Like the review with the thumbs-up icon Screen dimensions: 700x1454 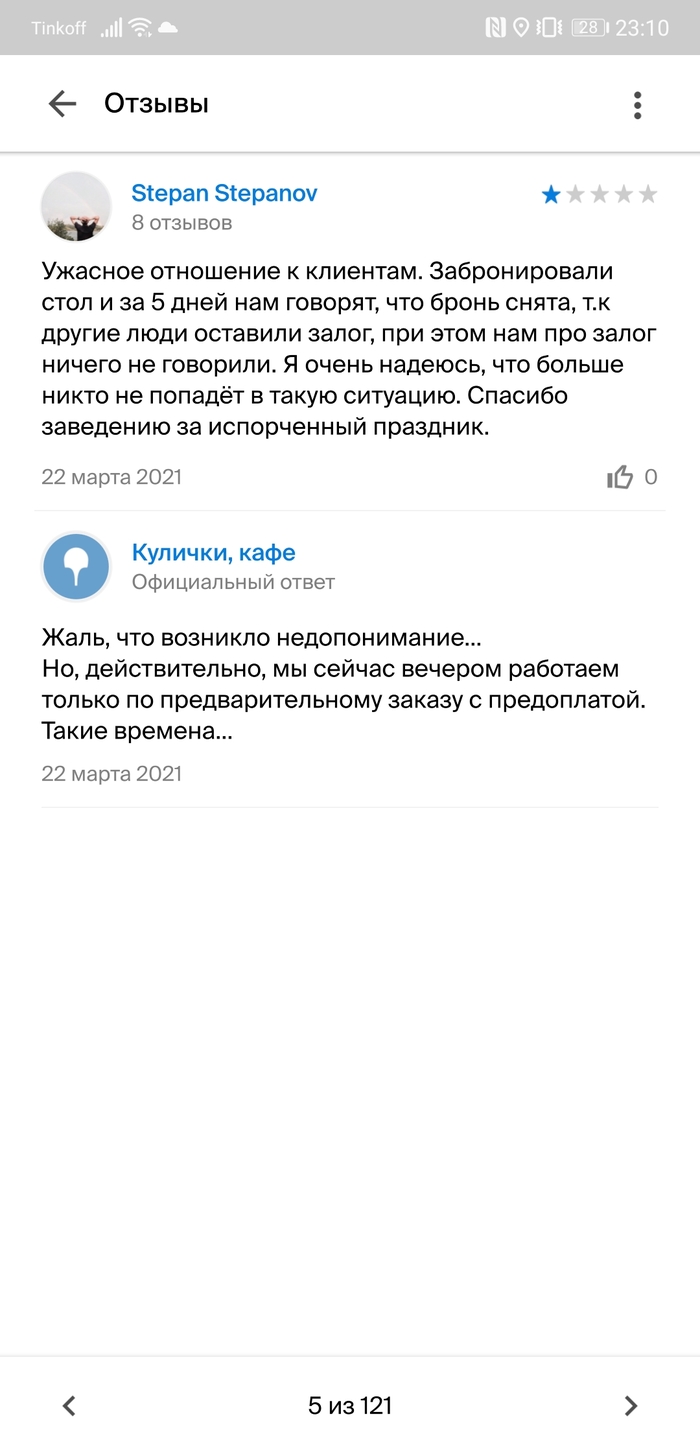pyautogui.click(x=620, y=477)
